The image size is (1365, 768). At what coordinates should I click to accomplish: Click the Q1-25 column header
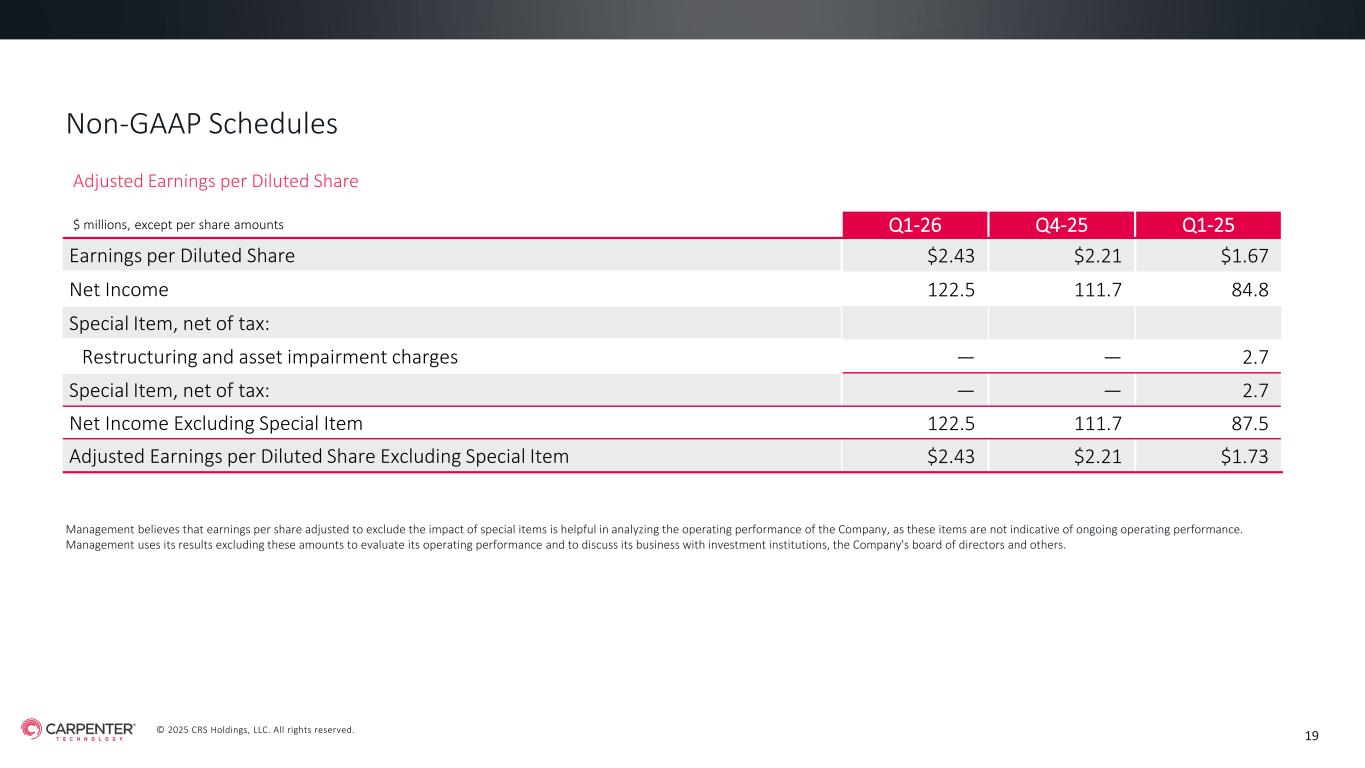click(1208, 224)
